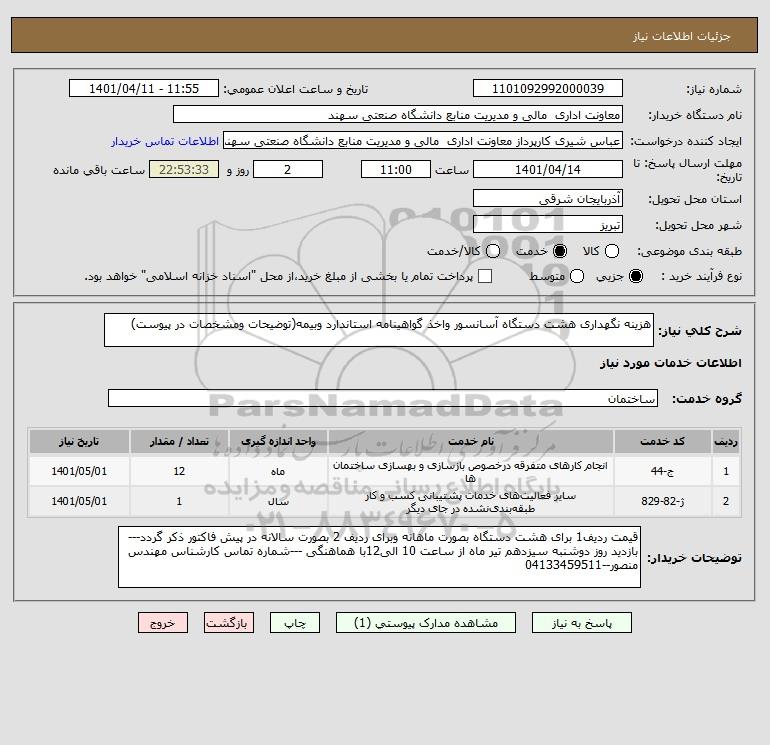Screen dimensions: 770x745
Task: Click the تاریخ نیاز column header
Action: (x=79, y=441)
